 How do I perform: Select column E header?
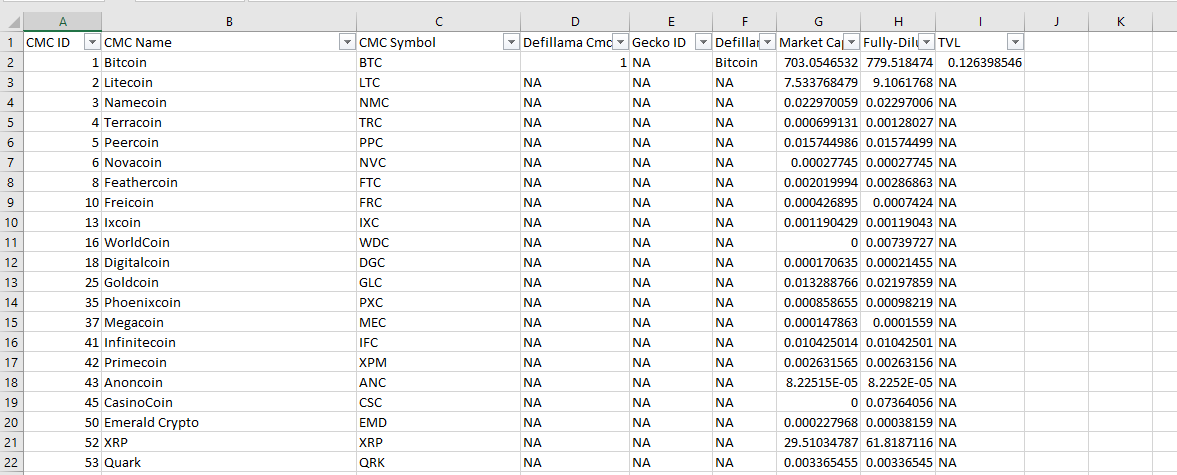click(671, 22)
